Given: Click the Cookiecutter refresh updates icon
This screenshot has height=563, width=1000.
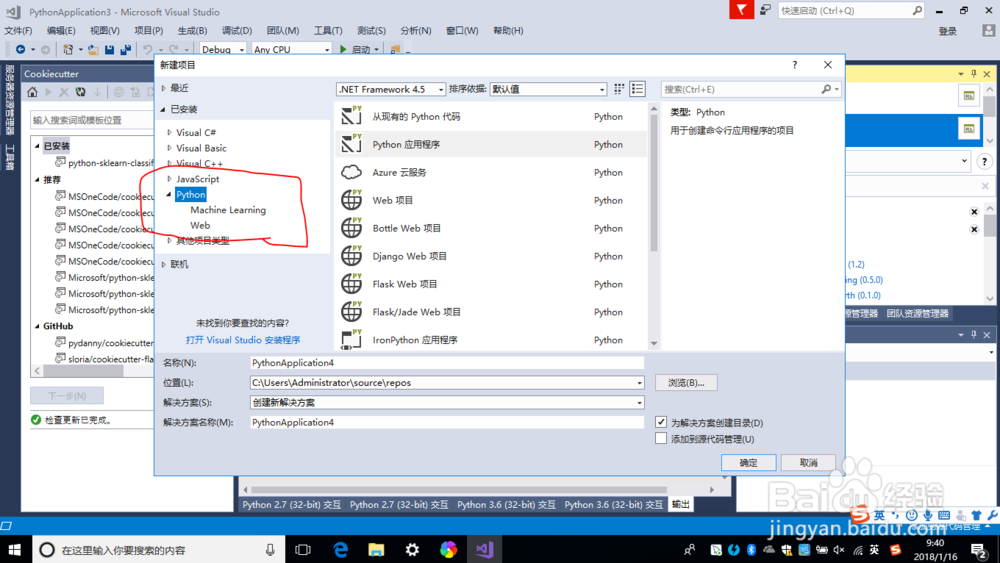Looking at the screenshot, I should pos(80,92).
